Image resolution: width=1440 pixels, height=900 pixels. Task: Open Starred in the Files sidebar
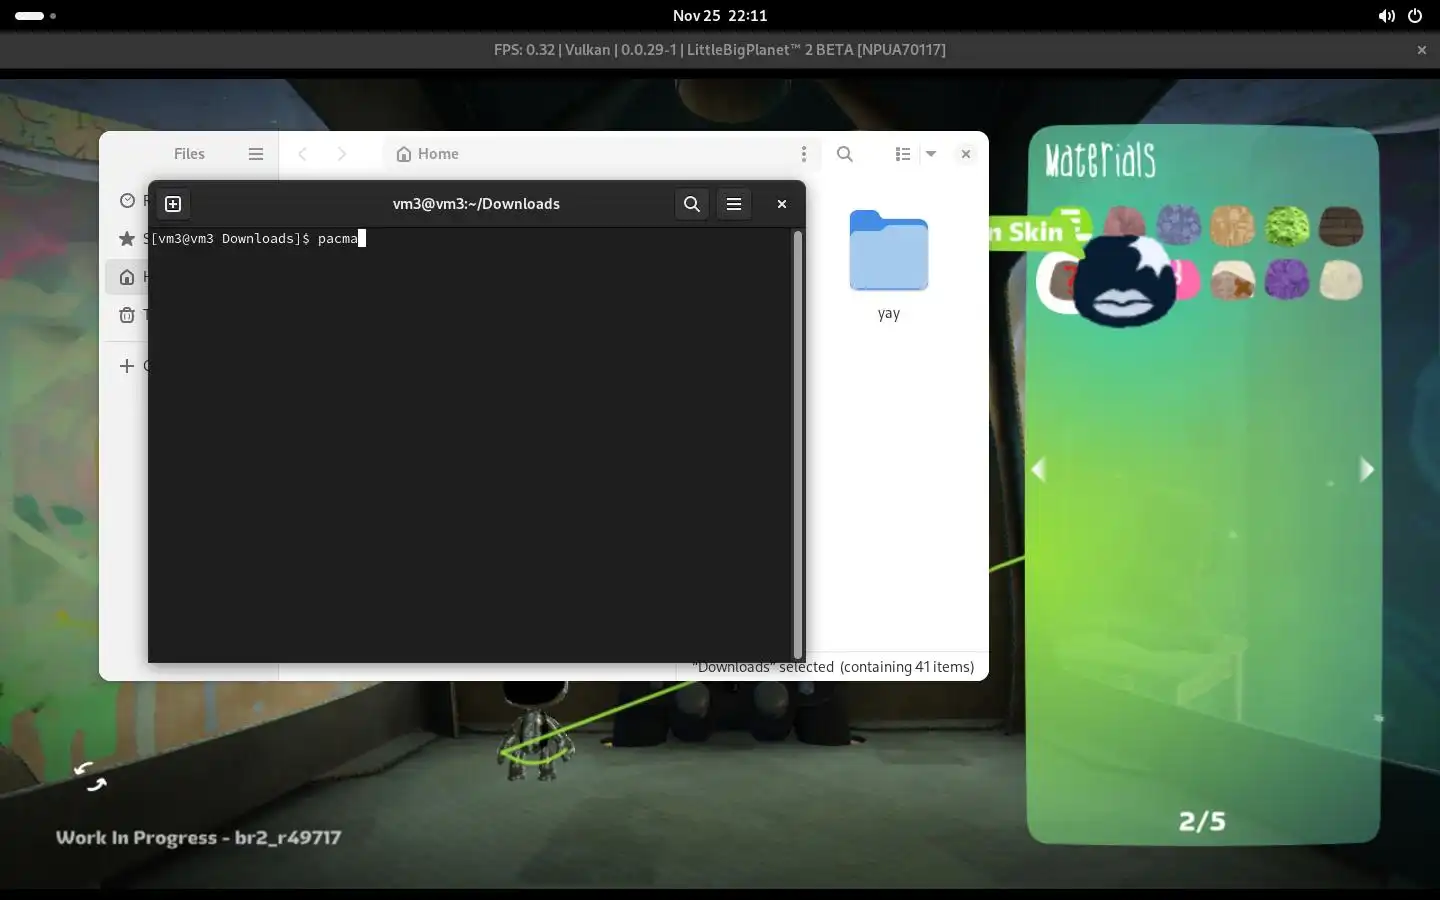pos(127,239)
